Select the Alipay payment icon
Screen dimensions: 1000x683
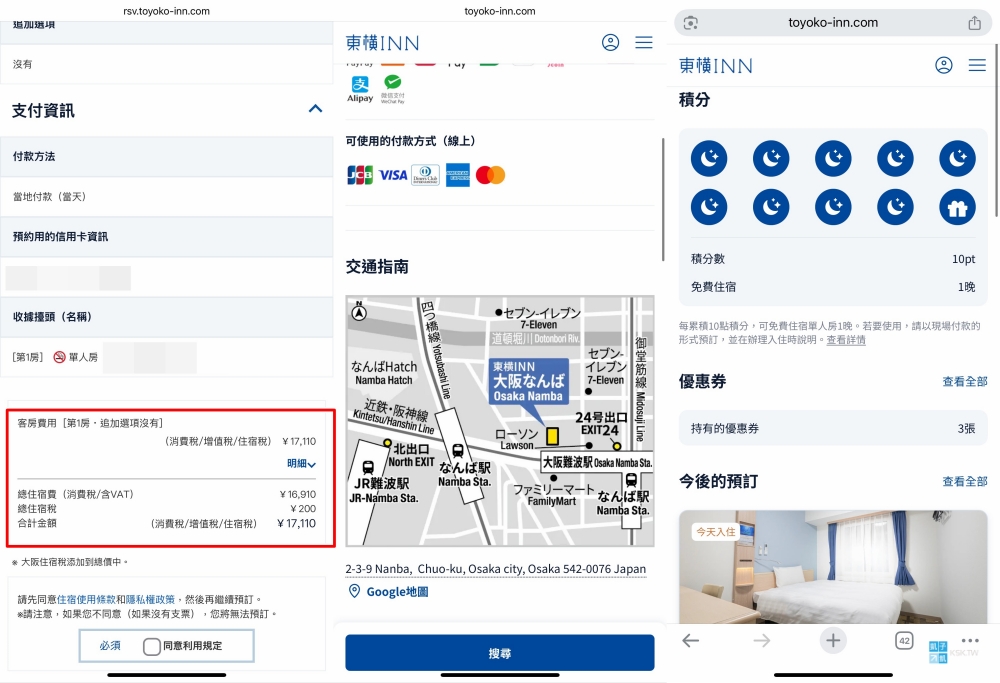tap(360, 89)
